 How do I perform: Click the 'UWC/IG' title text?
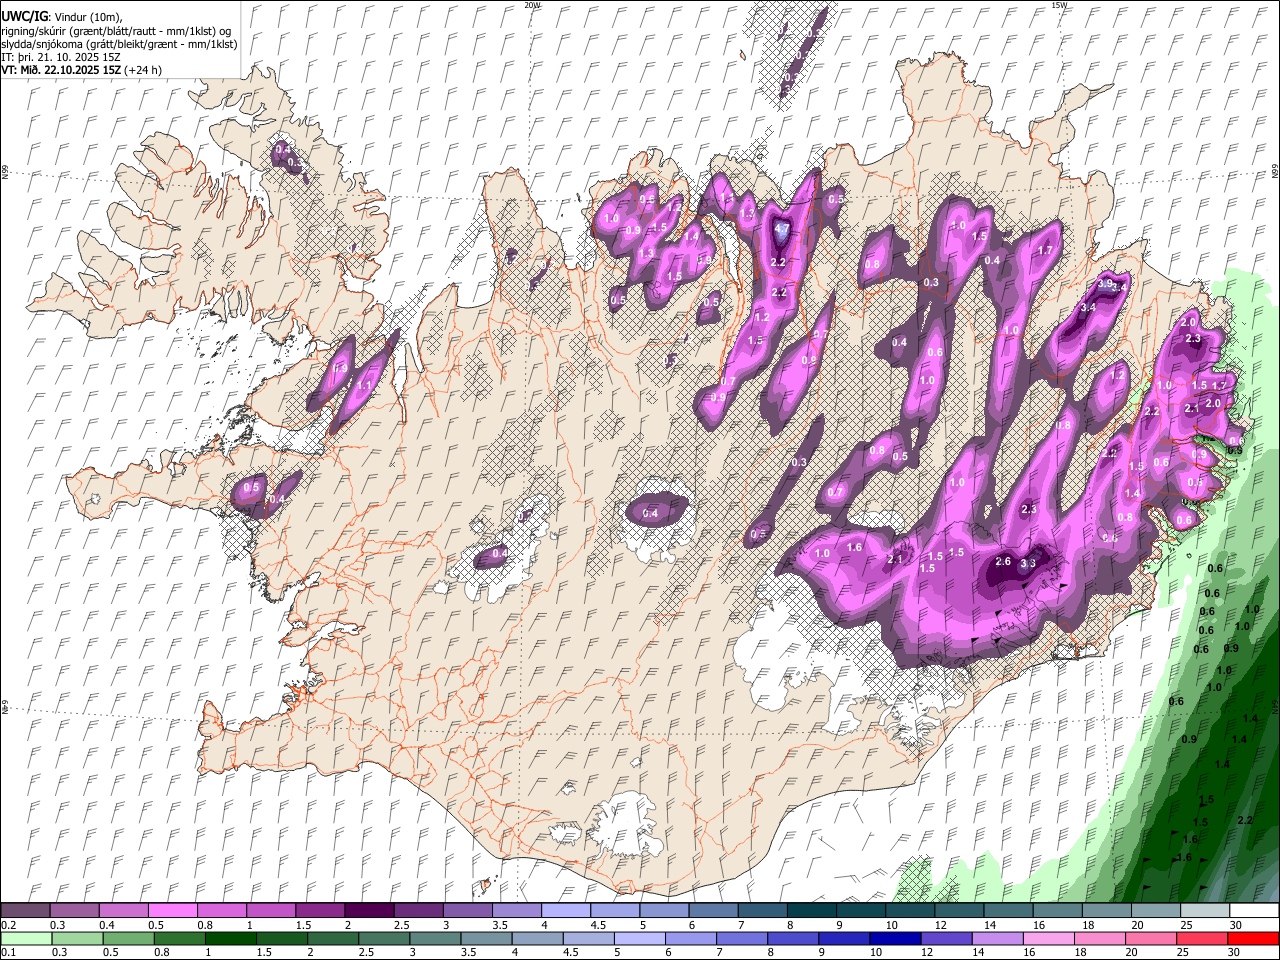click(24, 16)
